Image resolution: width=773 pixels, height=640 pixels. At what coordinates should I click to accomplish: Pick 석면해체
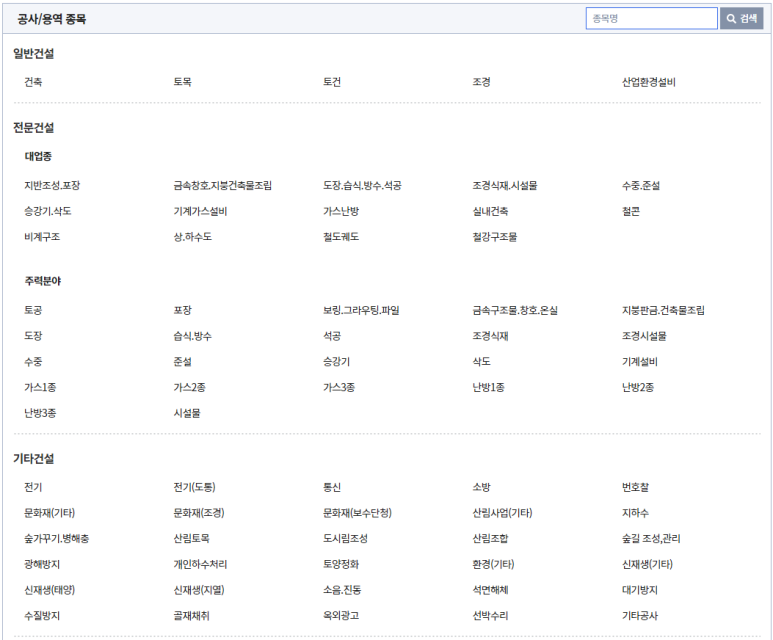pyautogui.click(x=490, y=590)
